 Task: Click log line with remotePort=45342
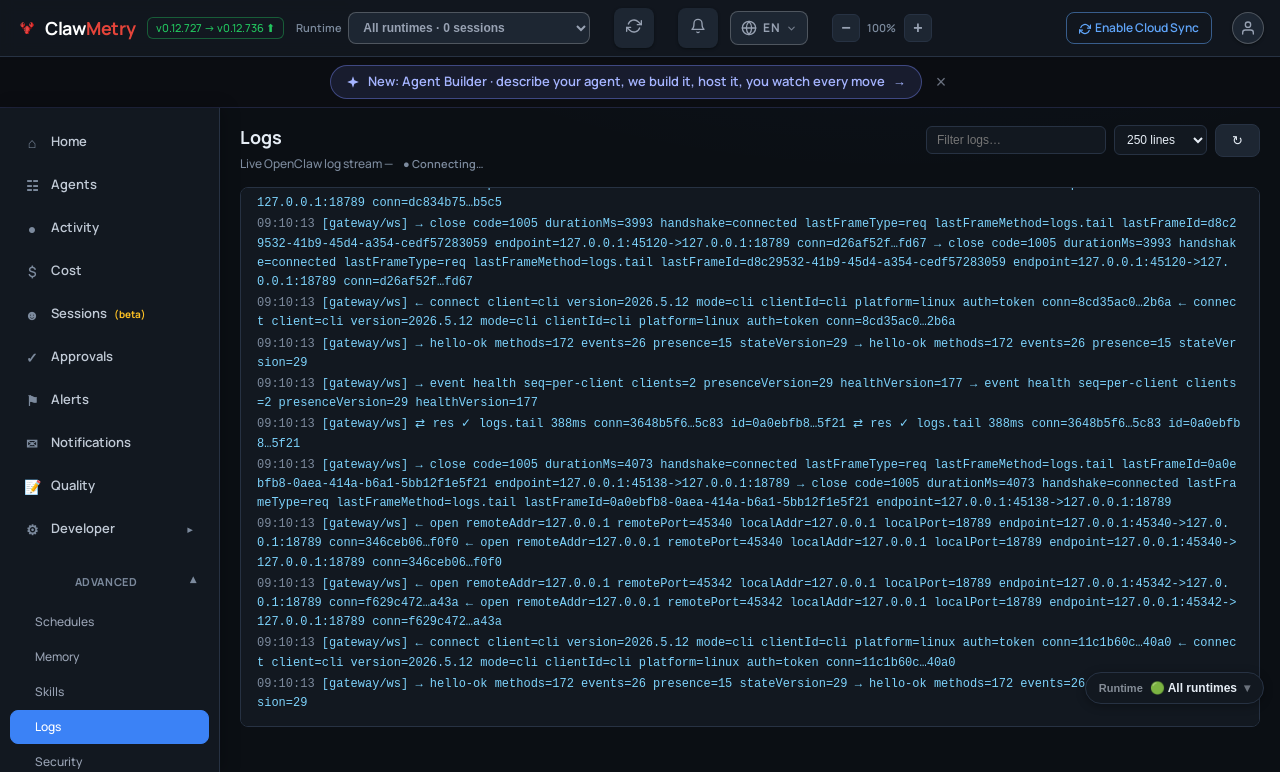748,603
